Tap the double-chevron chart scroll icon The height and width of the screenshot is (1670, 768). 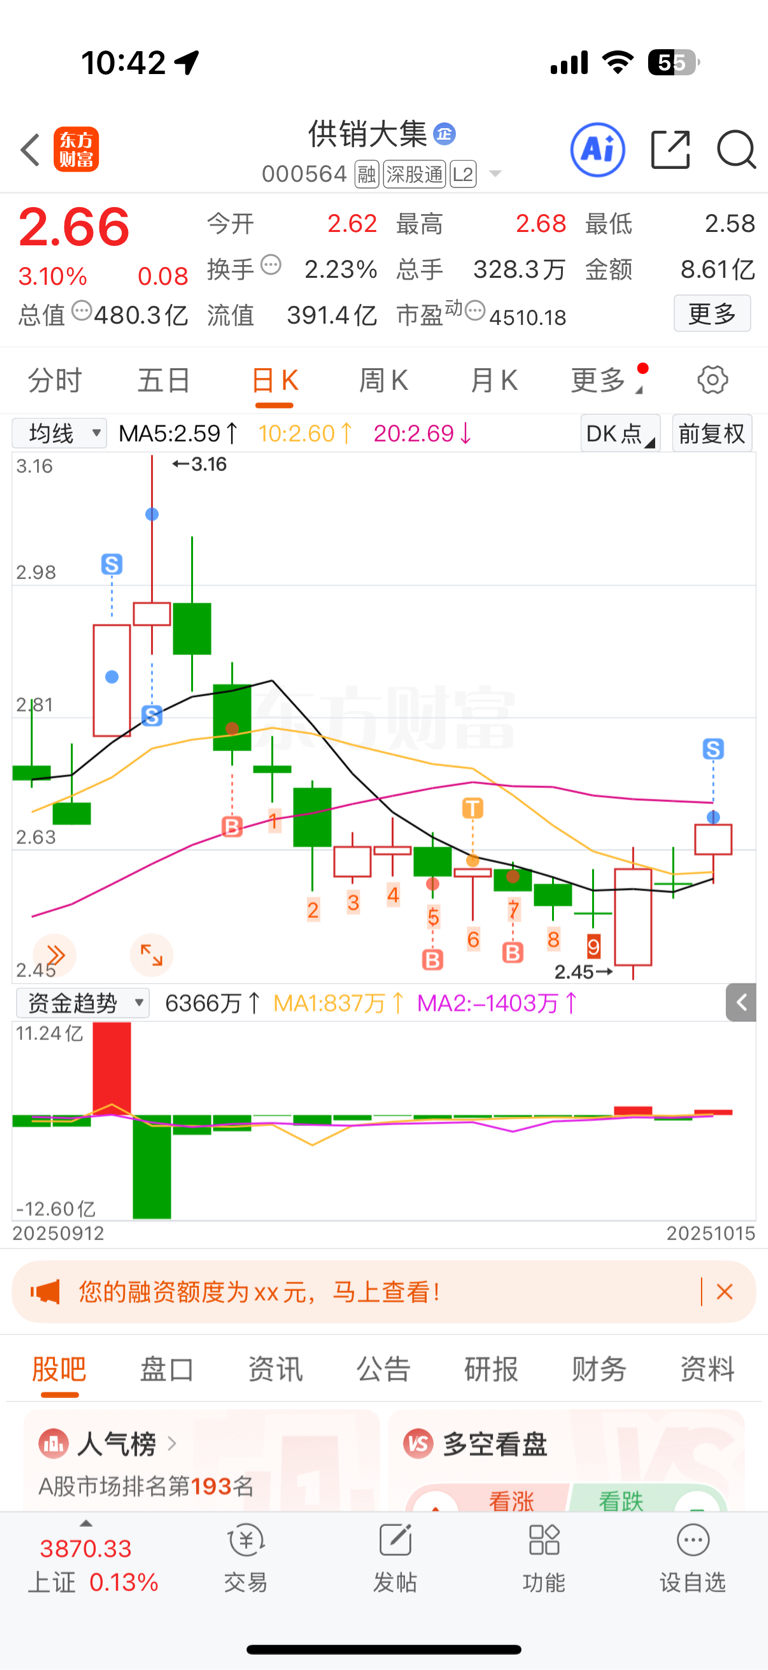click(x=54, y=955)
